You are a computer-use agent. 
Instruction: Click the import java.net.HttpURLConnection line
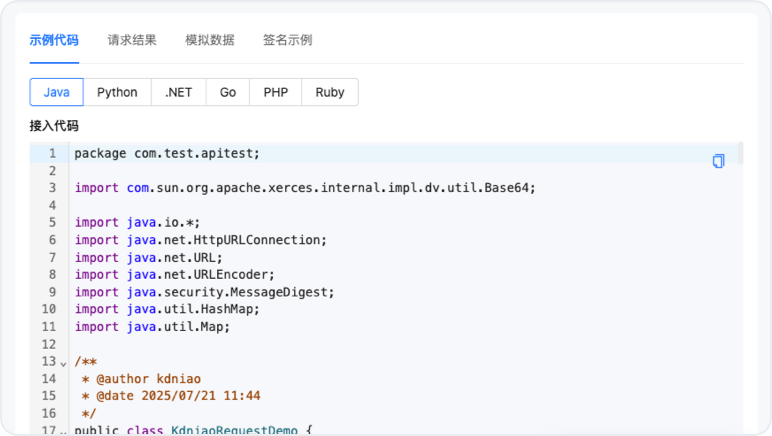click(x=201, y=240)
